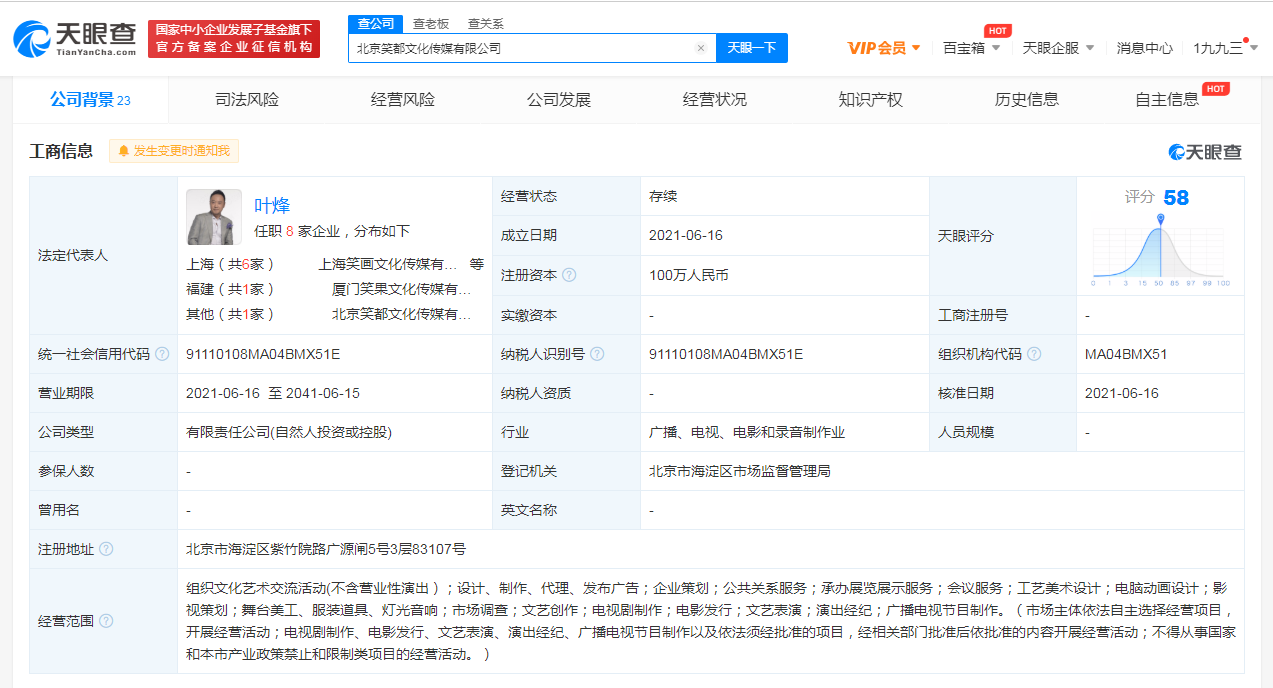Click help icon next to 统一社会信用代码
Image resolution: width=1273 pixels, height=688 pixels.
[x=162, y=354]
